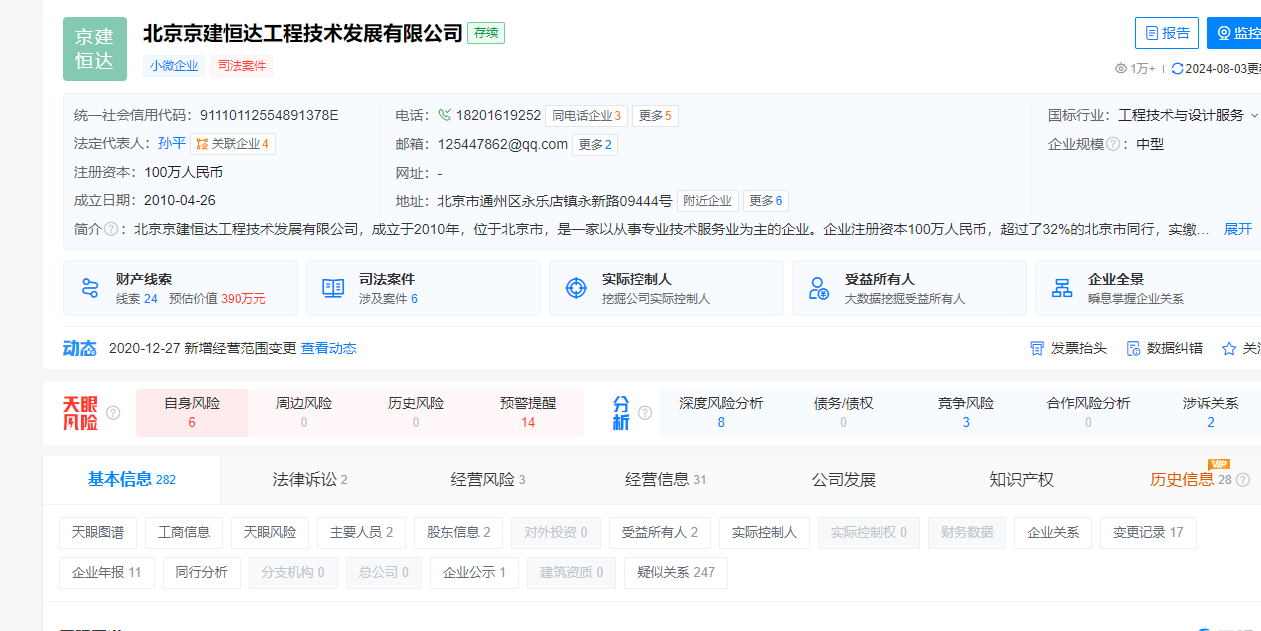Viewport: 1261px width, 631px height.
Task: Open the 实际控制人 card with target icon
Action: click(x=666, y=288)
